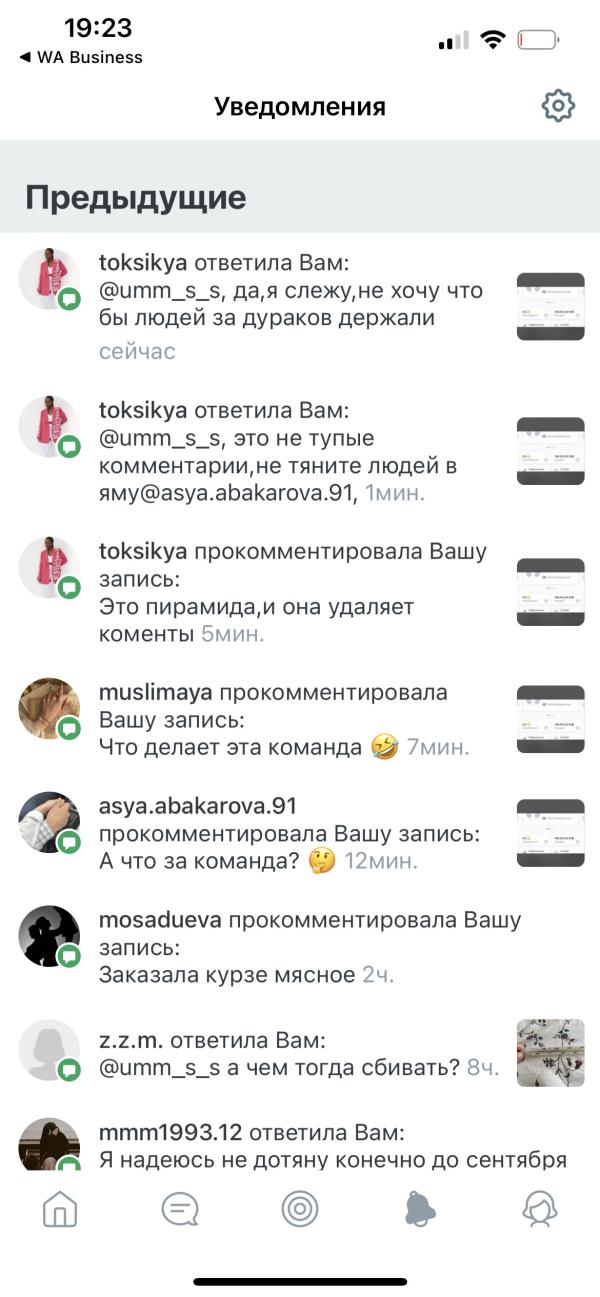Open the messages chat bubble tab

(x=180, y=1209)
